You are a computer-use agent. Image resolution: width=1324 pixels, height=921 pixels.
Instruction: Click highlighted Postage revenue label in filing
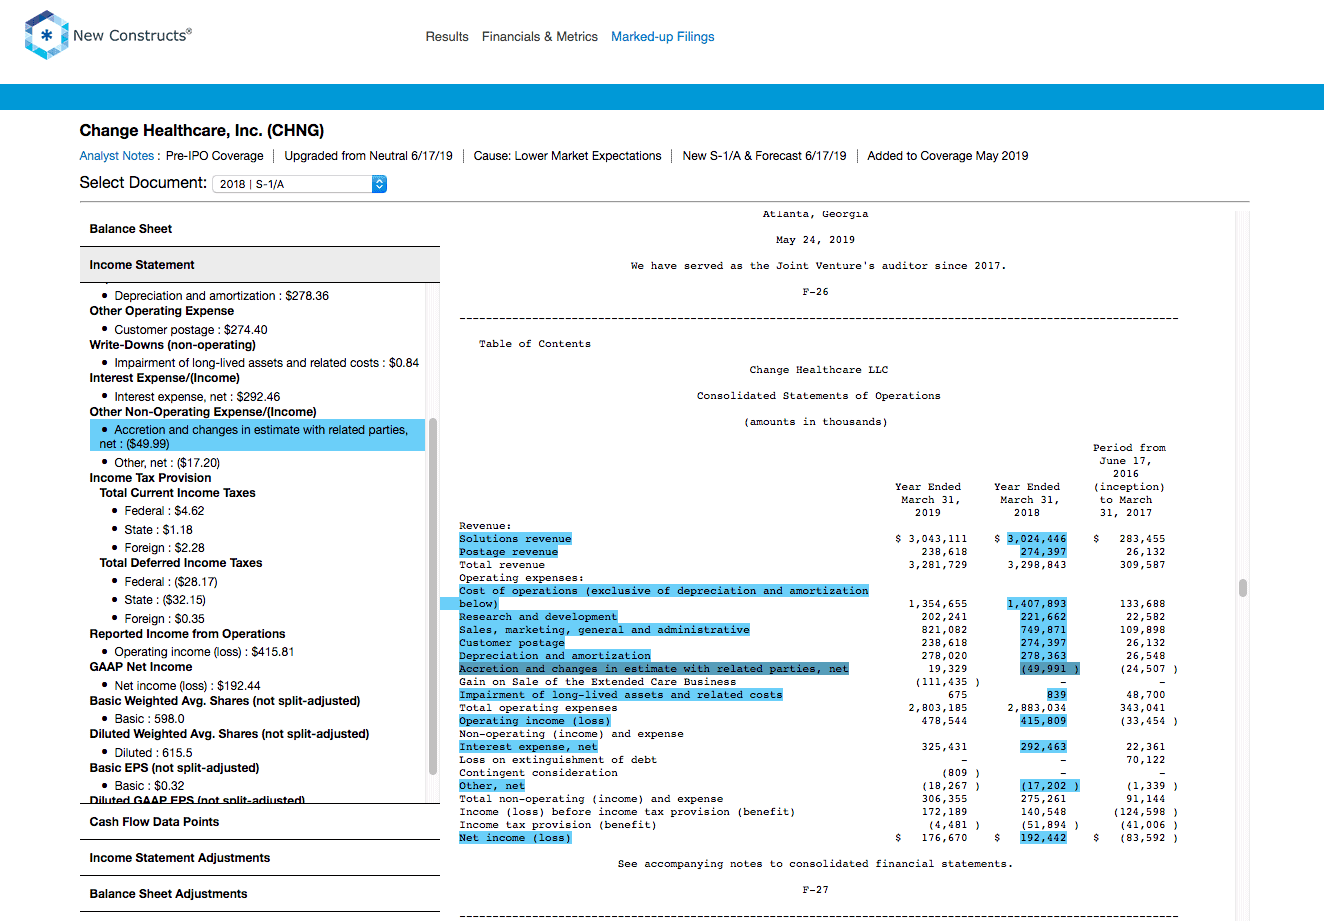(508, 552)
